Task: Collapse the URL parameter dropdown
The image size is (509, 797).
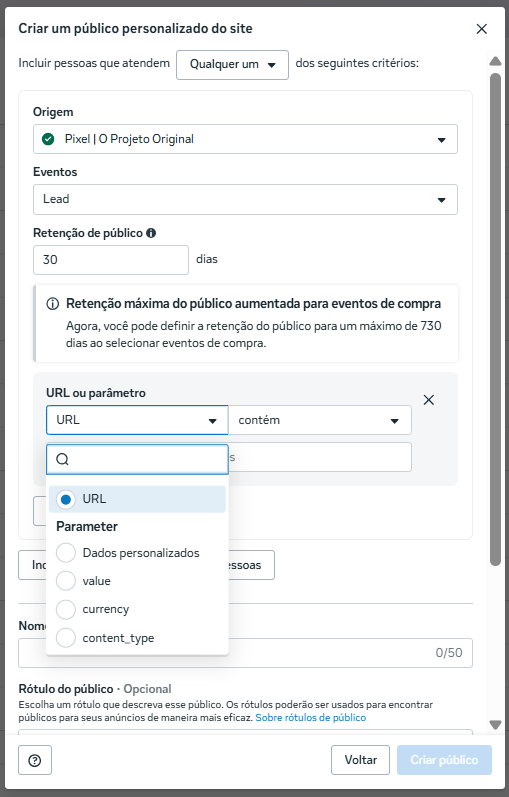Action: 137,420
